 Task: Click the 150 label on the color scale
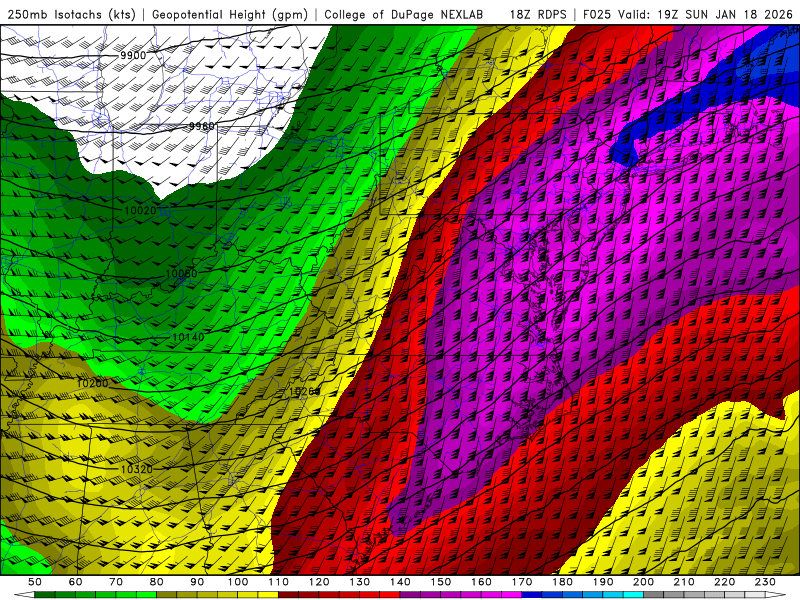click(x=440, y=582)
